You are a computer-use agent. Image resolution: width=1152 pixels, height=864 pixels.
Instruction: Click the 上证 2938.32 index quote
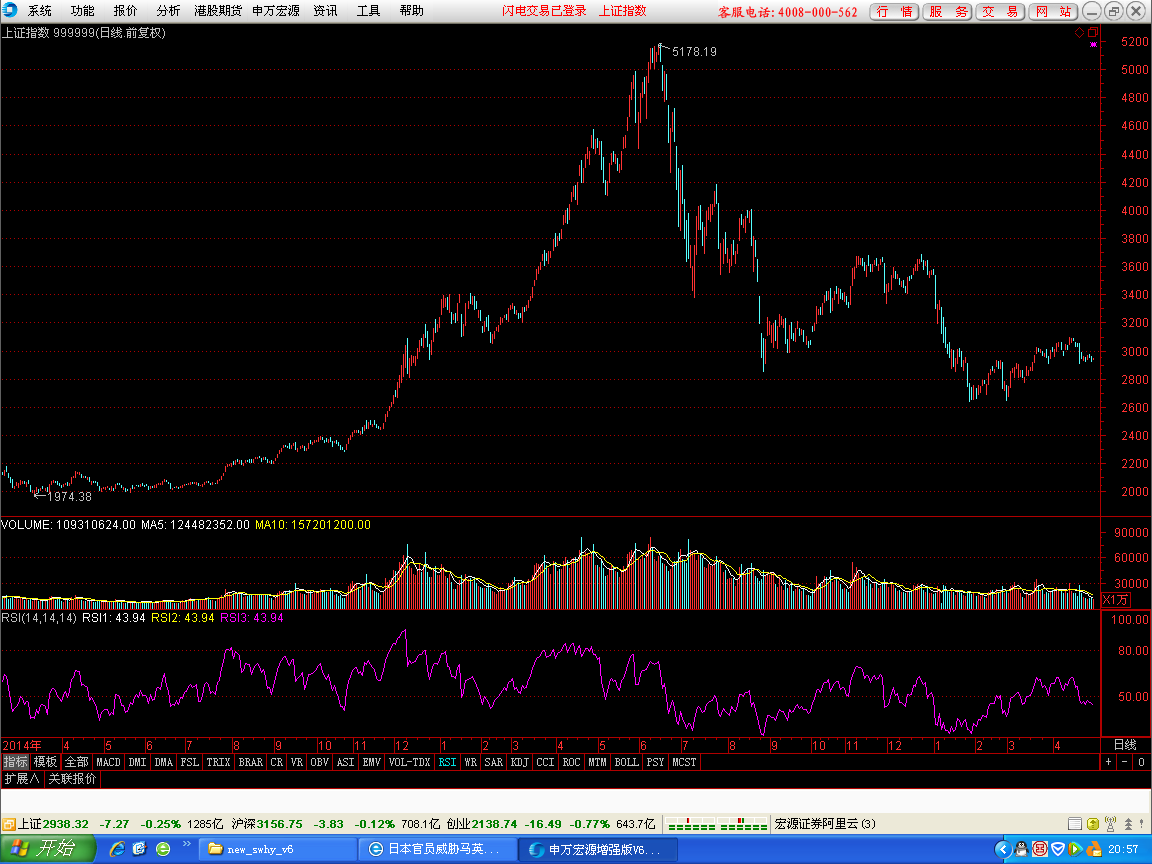click(53, 824)
